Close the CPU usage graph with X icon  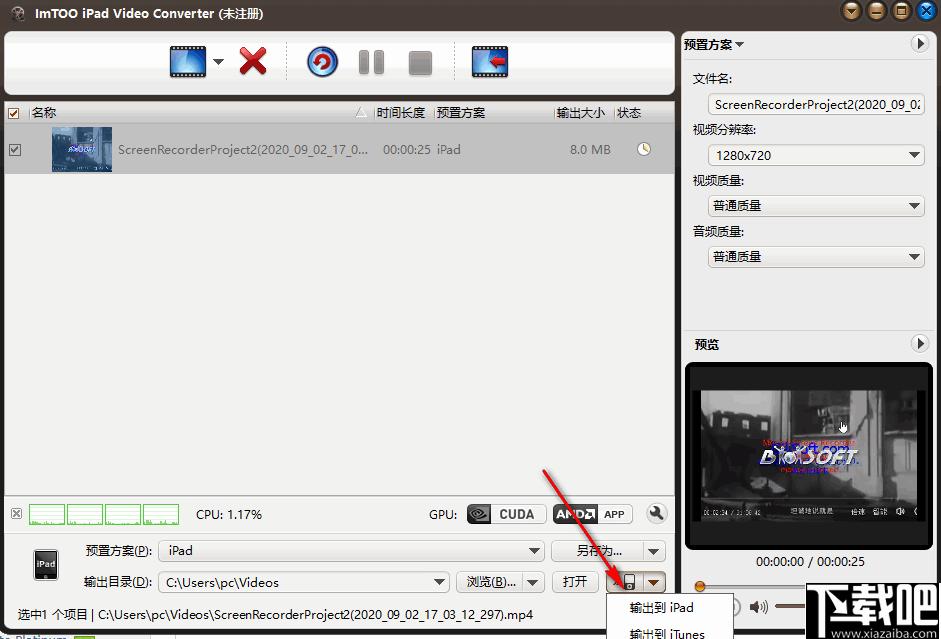(x=17, y=514)
